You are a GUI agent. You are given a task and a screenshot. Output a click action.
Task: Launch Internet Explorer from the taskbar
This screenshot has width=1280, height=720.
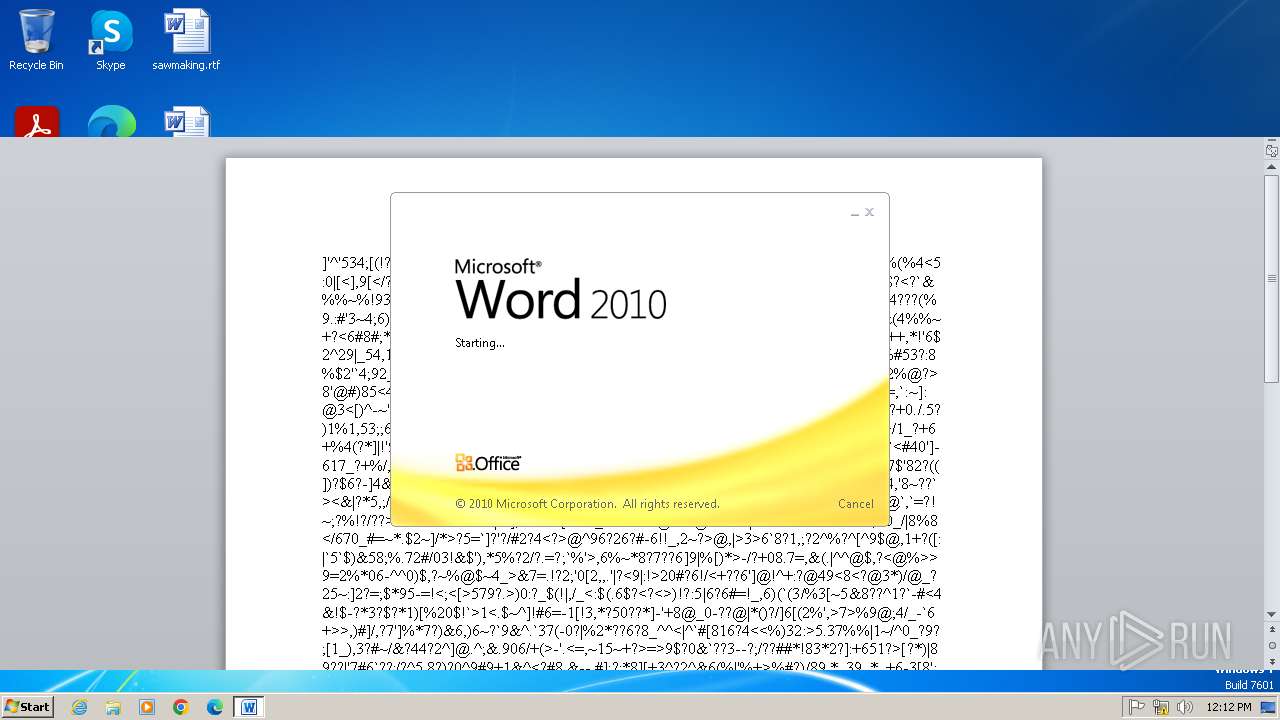[x=79, y=707]
